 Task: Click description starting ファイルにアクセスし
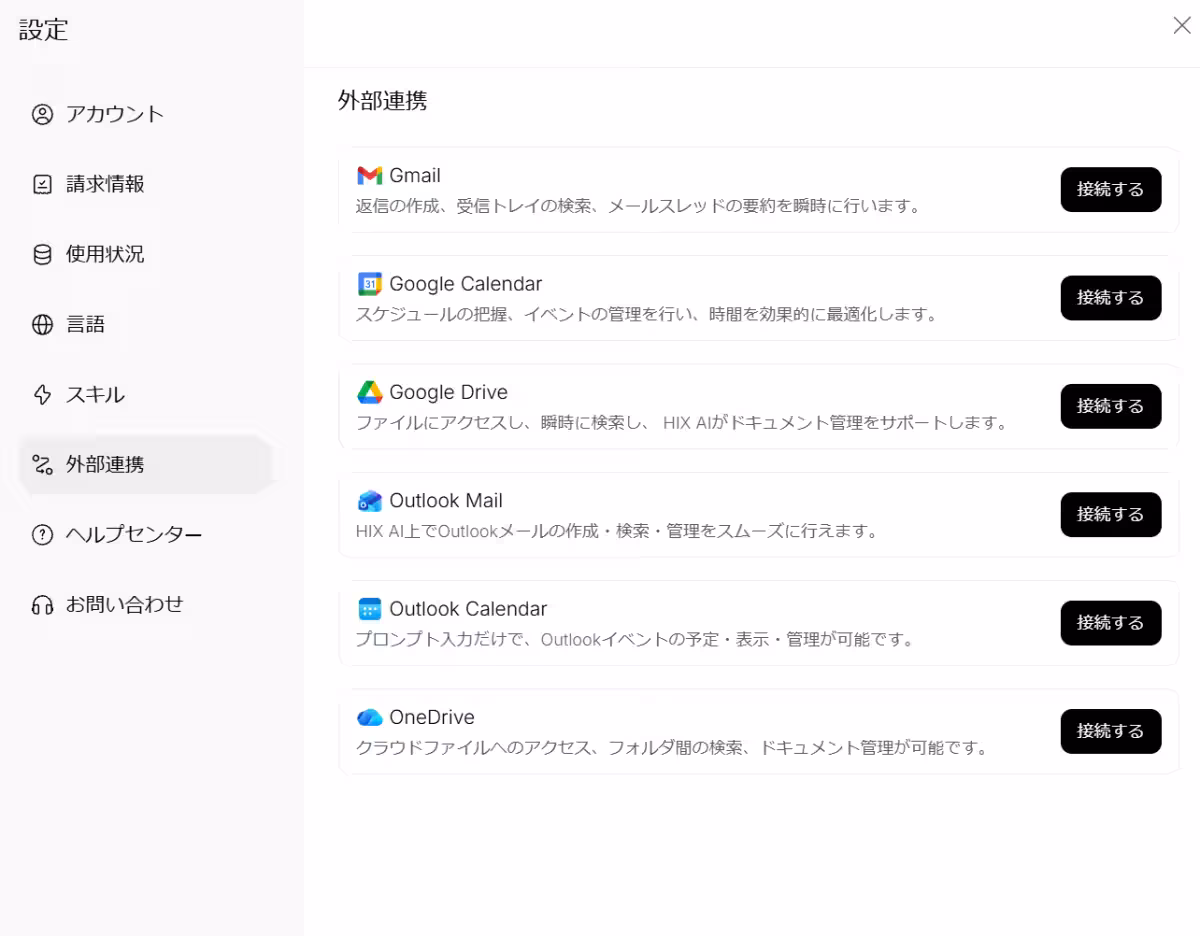click(682, 422)
